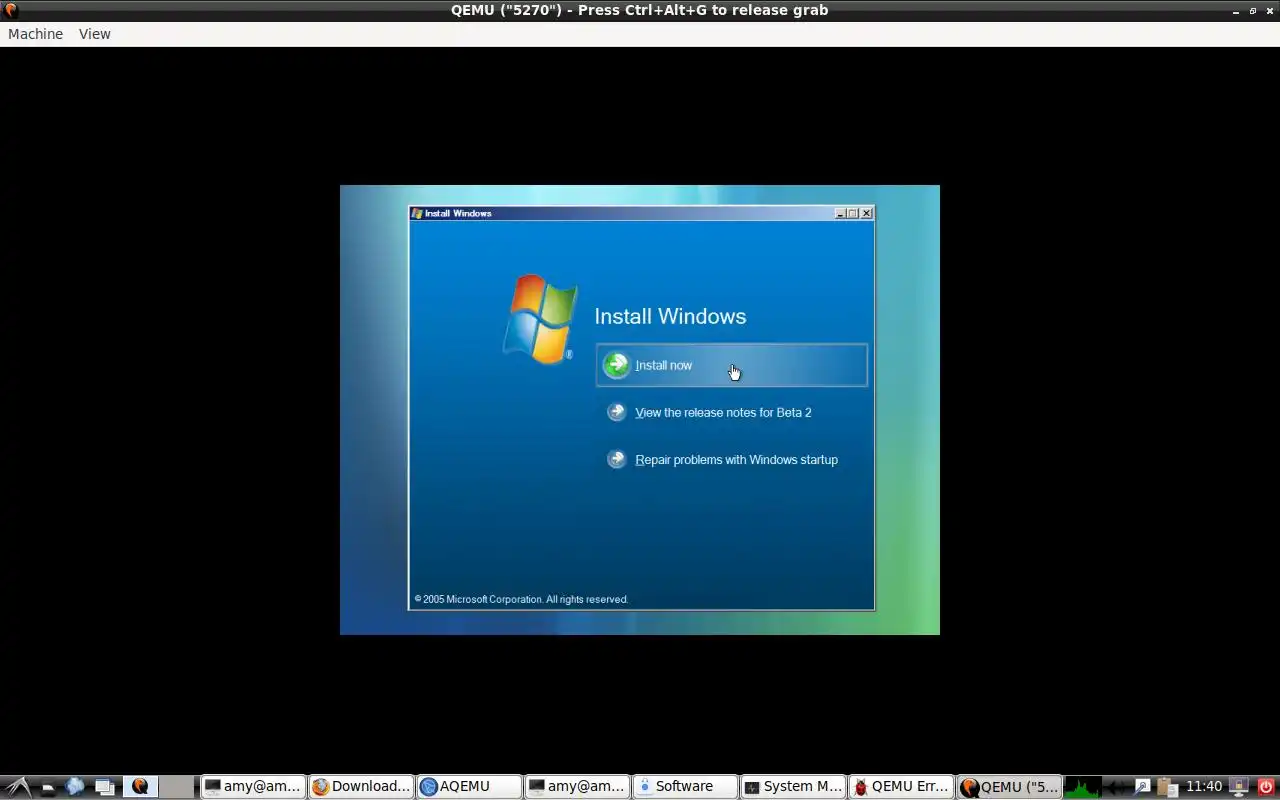Image resolution: width=1280 pixels, height=800 pixels.
Task: Click the show desktop windows icon
Action: 105,787
